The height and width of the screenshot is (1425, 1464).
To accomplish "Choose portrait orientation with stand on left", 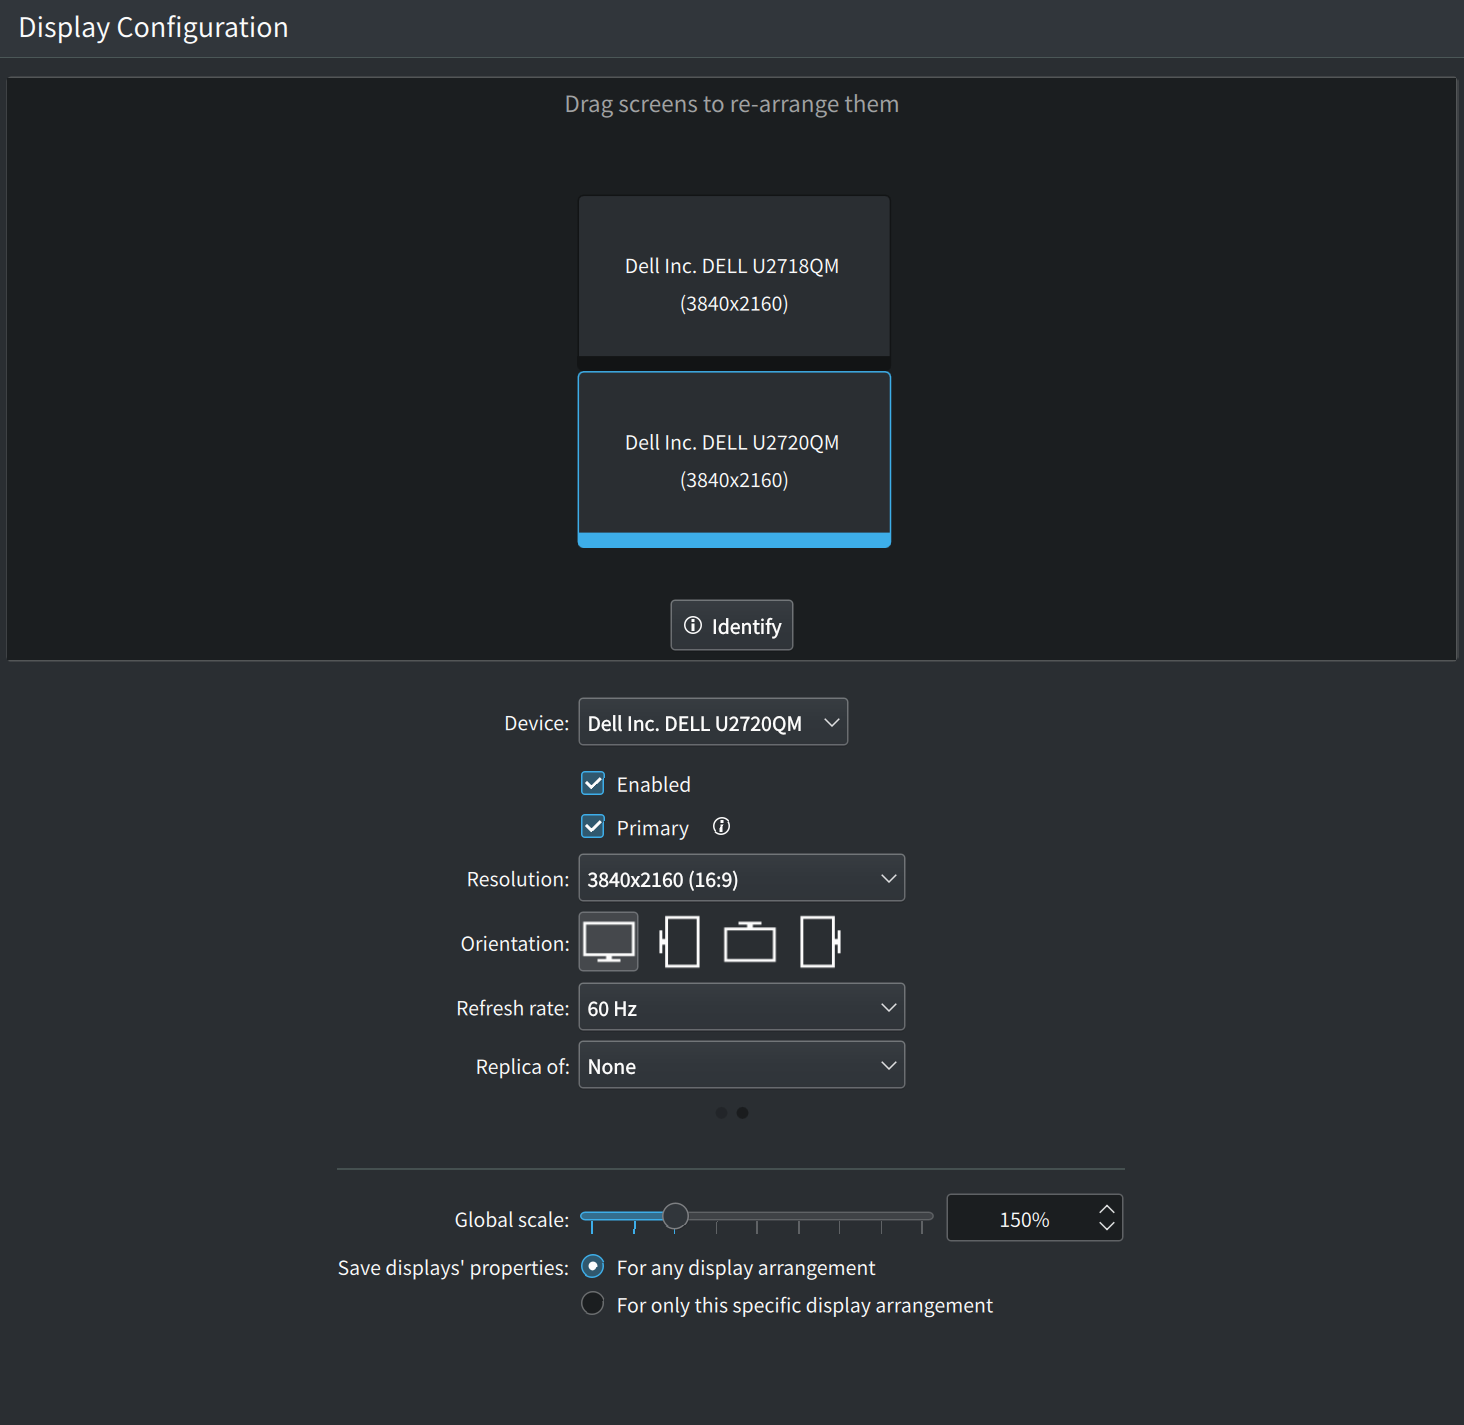I will tap(680, 942).
